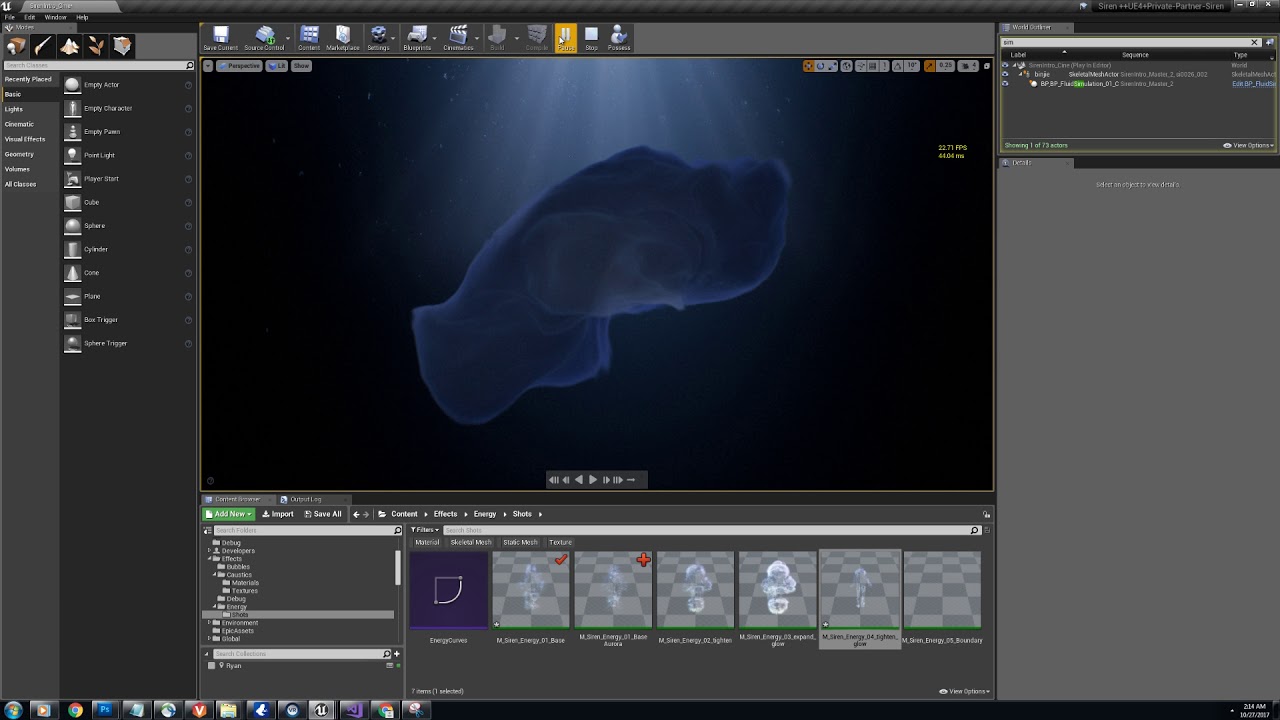Open the Edit menu
The image size is (1280, 720).
coord(30,17)
